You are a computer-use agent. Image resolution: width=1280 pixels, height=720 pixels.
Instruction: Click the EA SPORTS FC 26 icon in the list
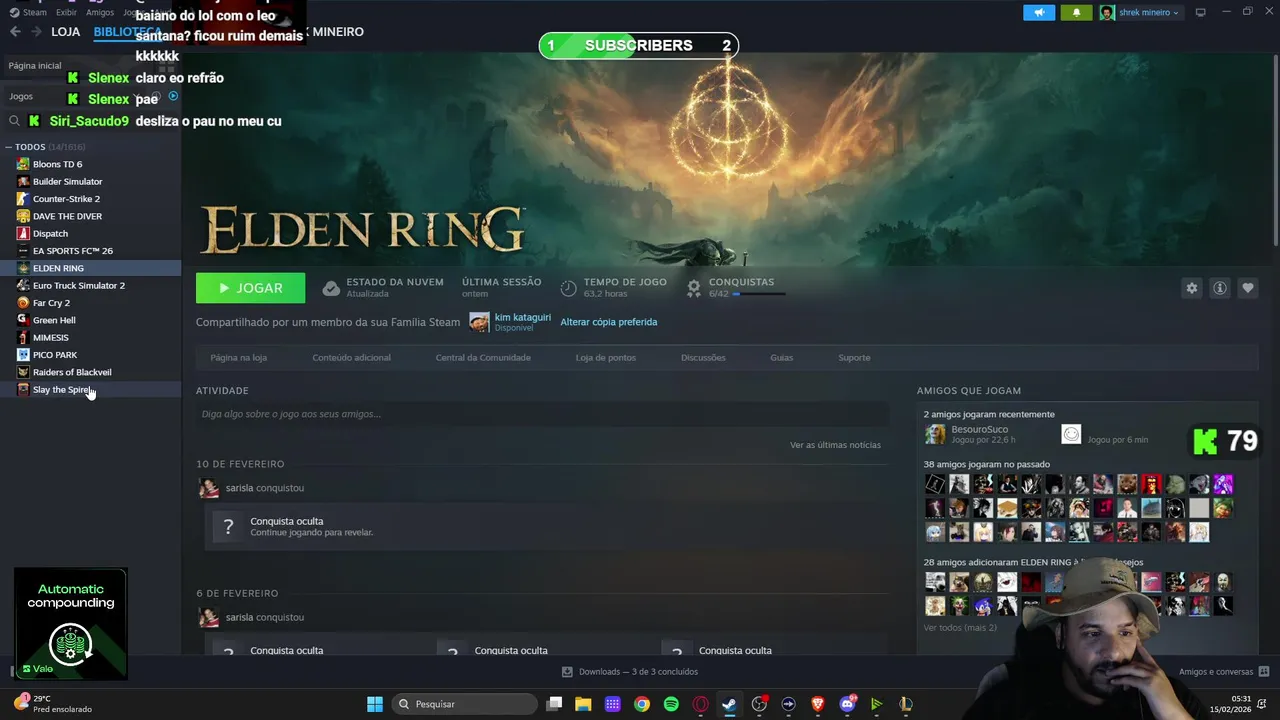point(23,251)
